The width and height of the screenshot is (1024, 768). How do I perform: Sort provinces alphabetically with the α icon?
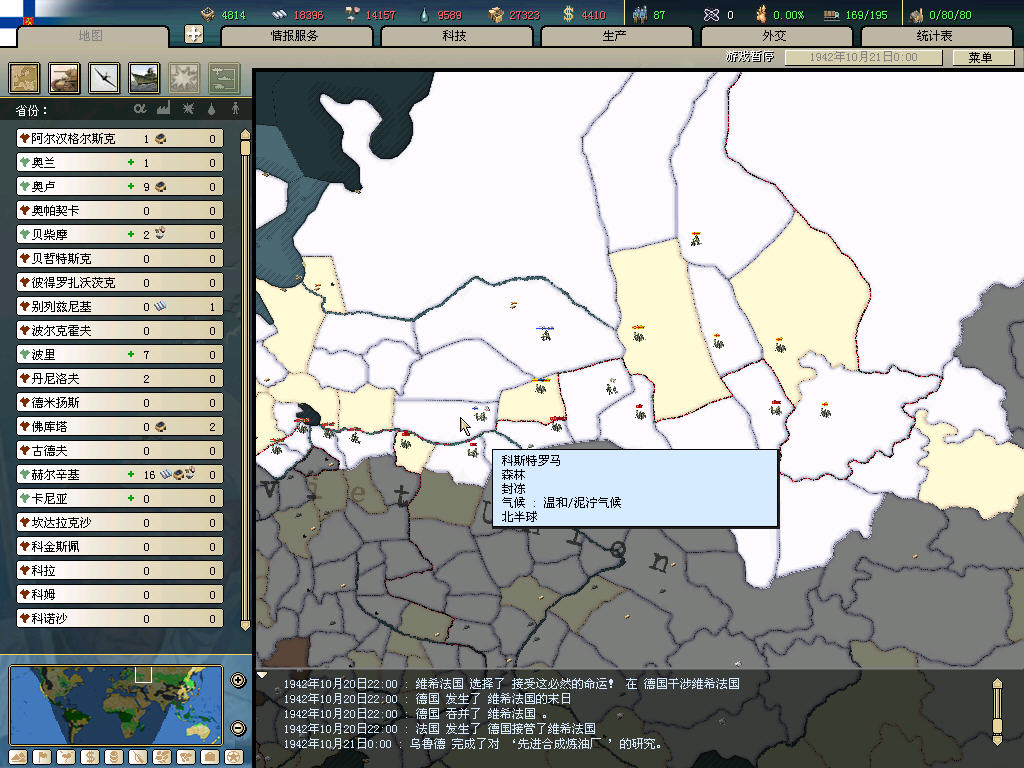tap(140, 108)
